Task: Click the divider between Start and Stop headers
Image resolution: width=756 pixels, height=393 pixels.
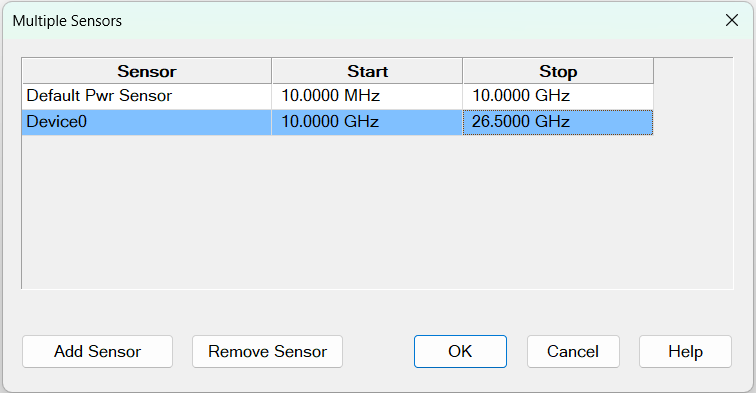Action: click(462, 71)
